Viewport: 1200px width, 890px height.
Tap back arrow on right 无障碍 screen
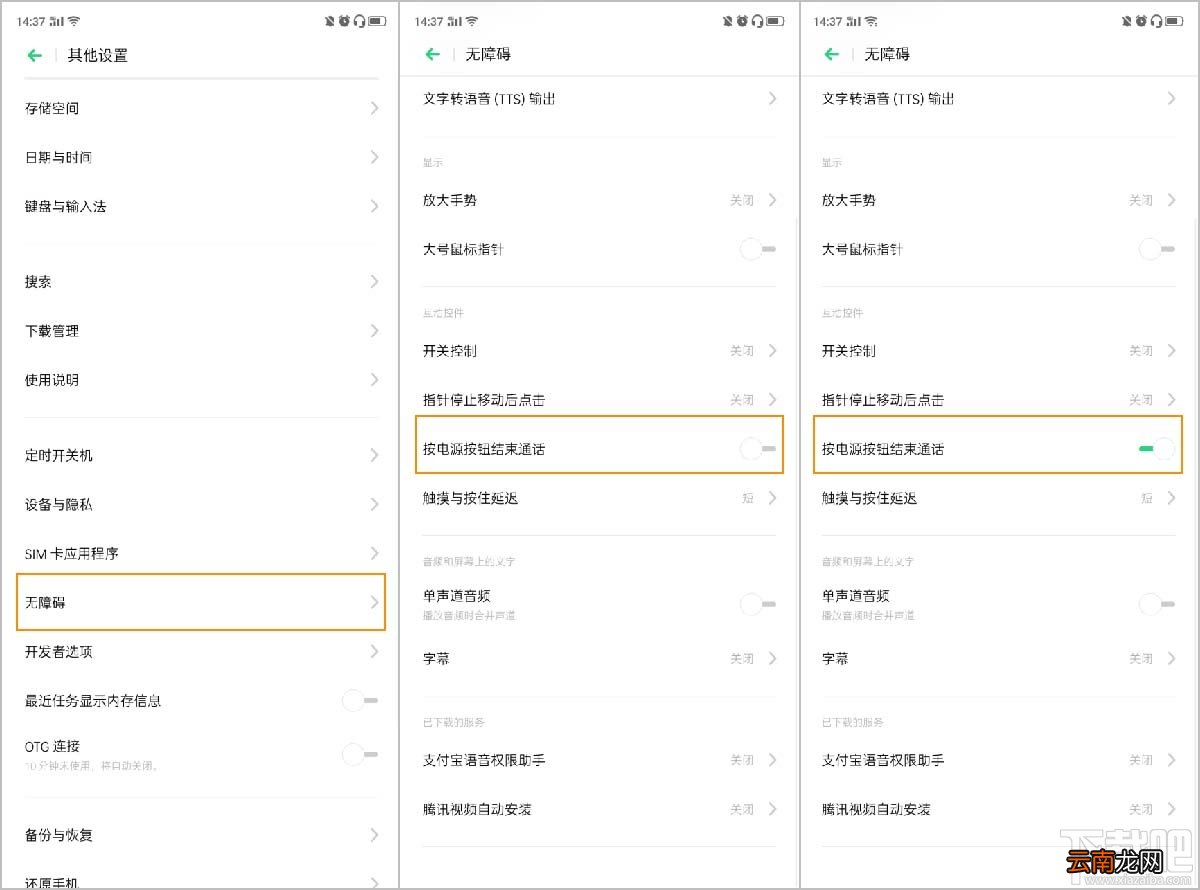coord(832,54)
